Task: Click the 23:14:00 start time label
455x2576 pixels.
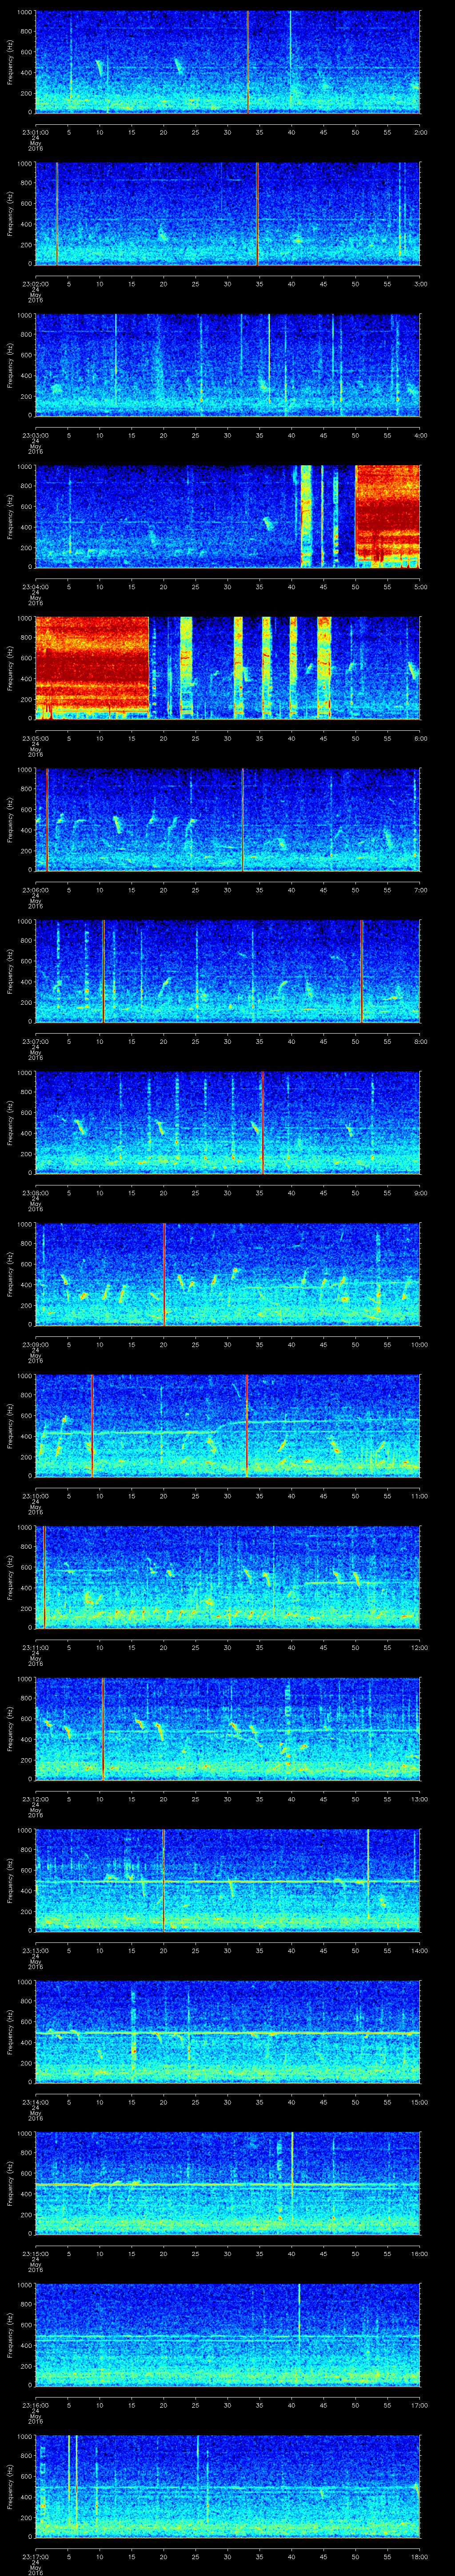Action: click(x=35, y=2102)
